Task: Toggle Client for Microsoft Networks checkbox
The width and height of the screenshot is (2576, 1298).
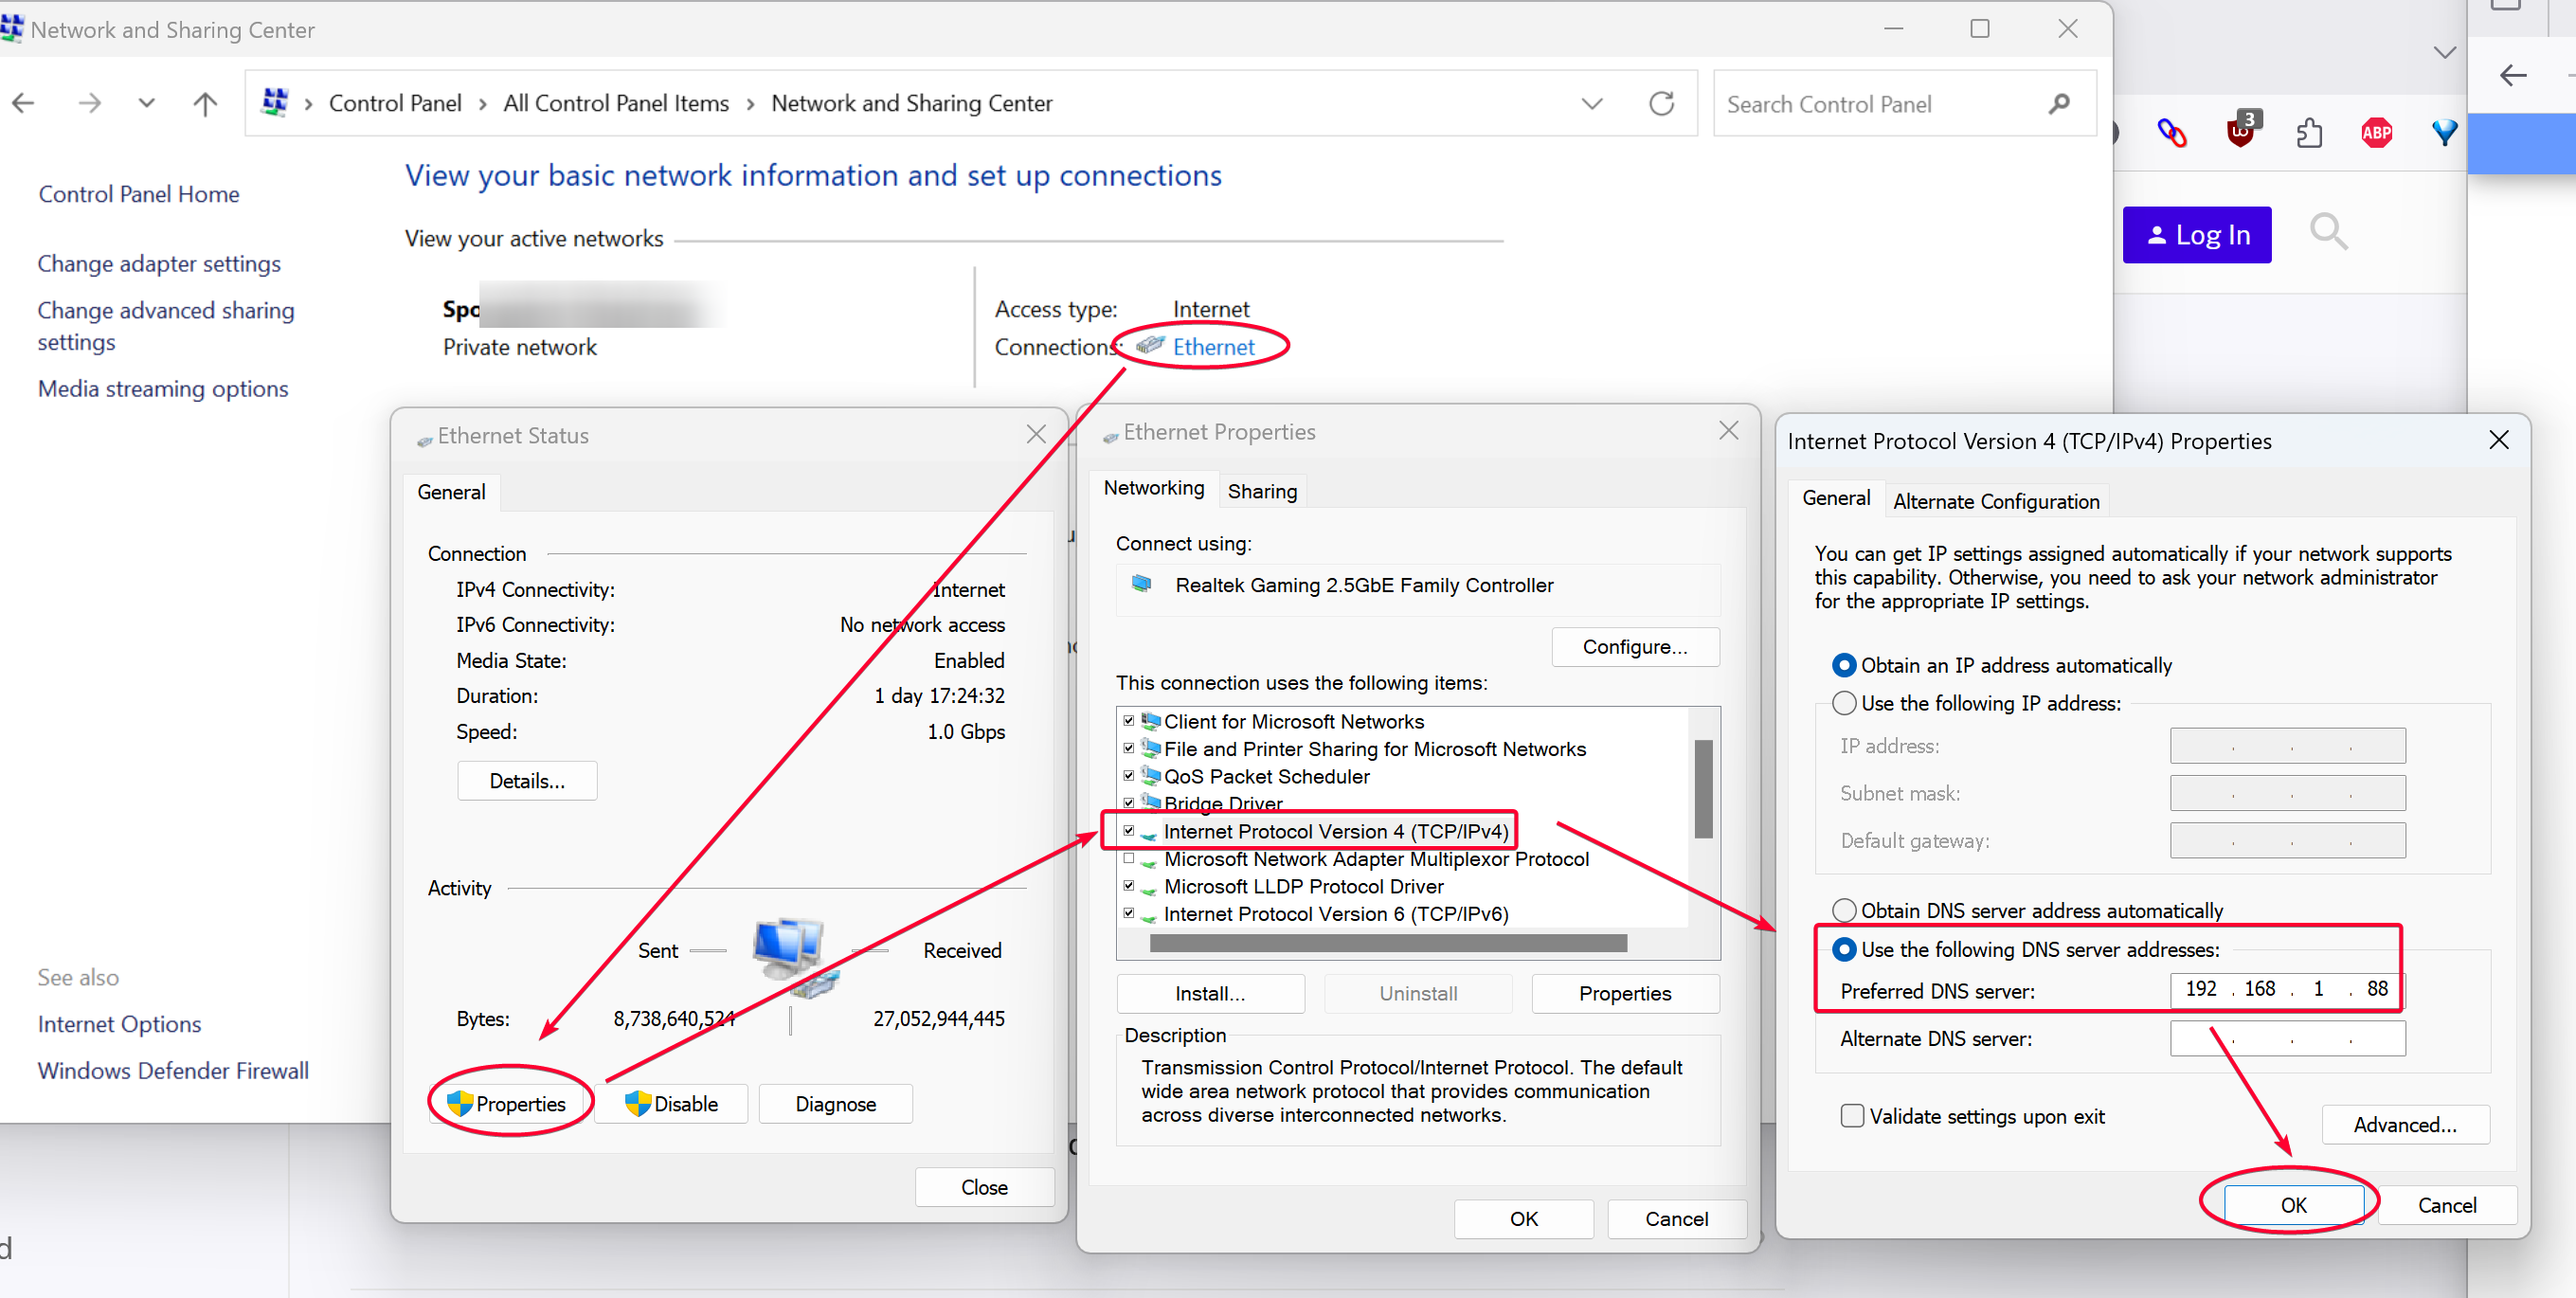Action: pos(1129,721)
